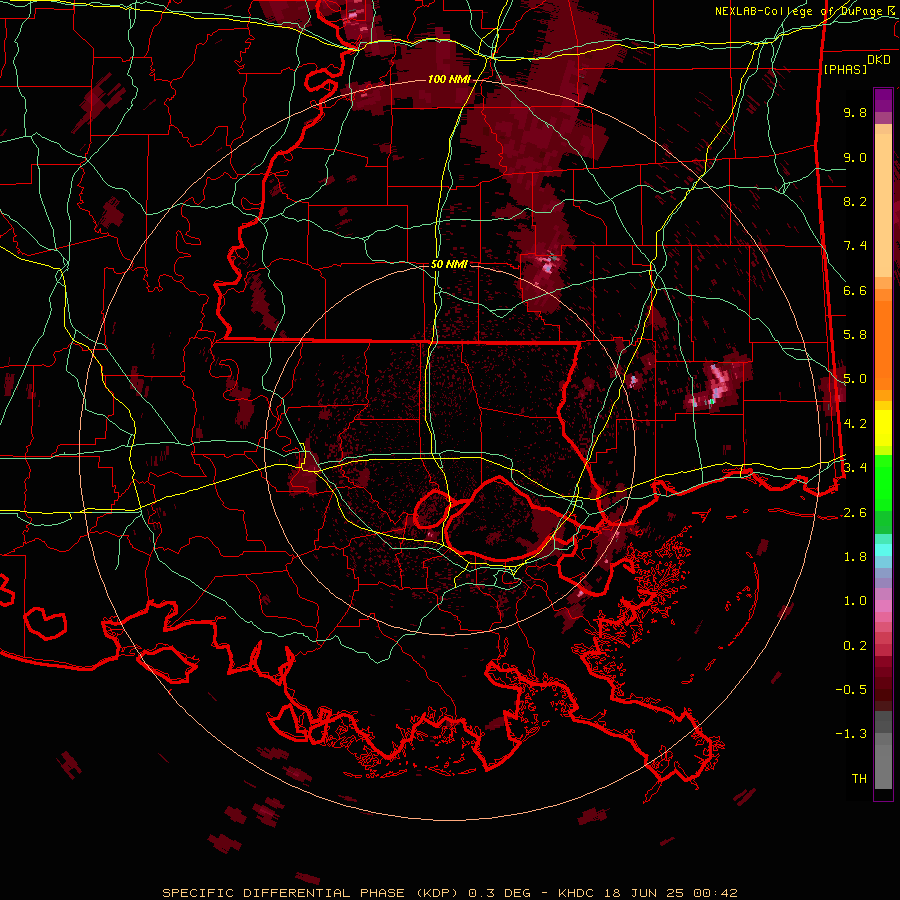Click the 0.2 legend value
Viewport: 900px width, 900px height.
[855, 645]
